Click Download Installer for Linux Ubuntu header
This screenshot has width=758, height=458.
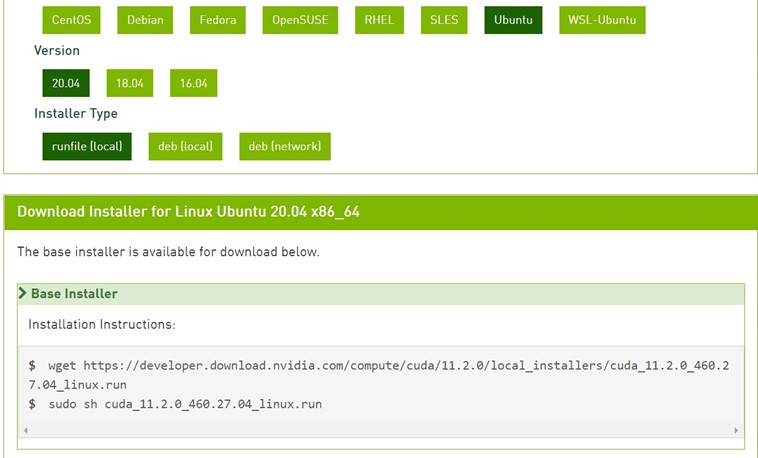(x=189, y=212)
